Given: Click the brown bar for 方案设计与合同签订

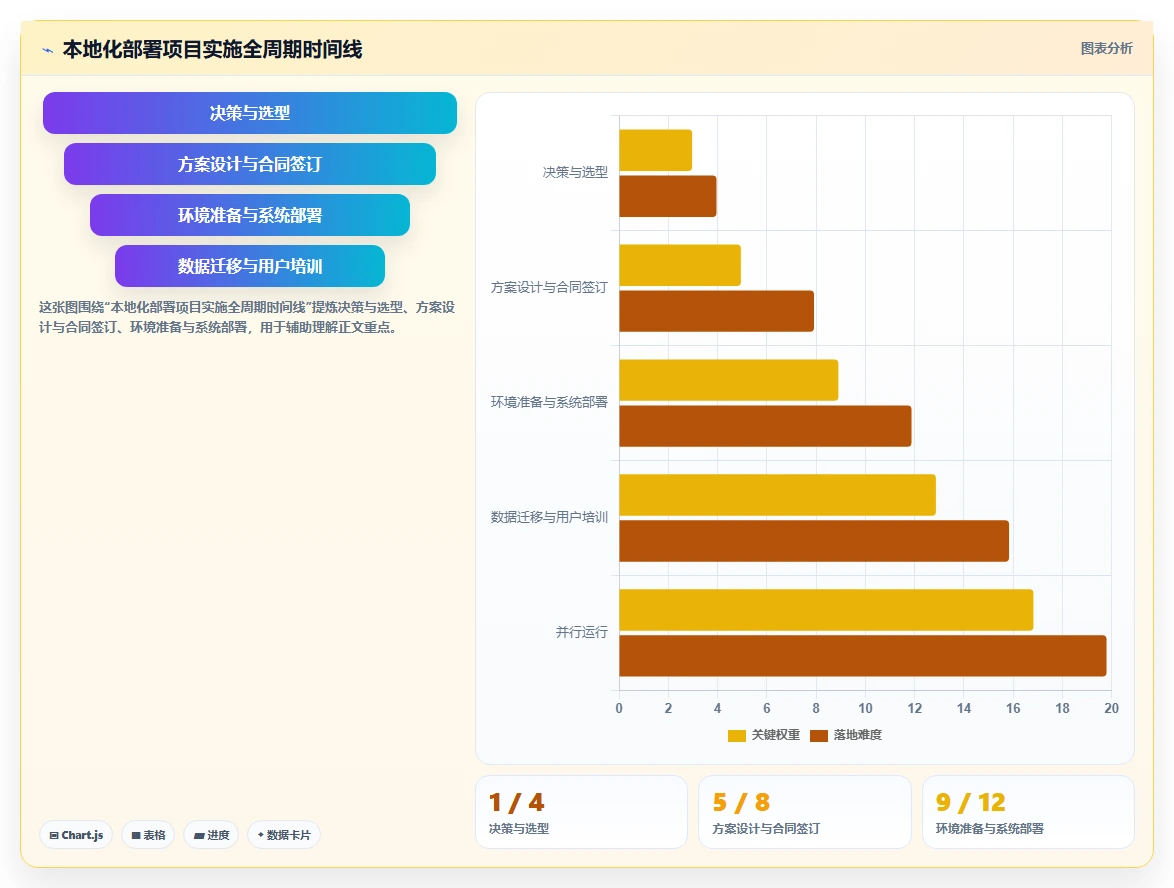Looking at the screenshot, I should tap(717, 311).
